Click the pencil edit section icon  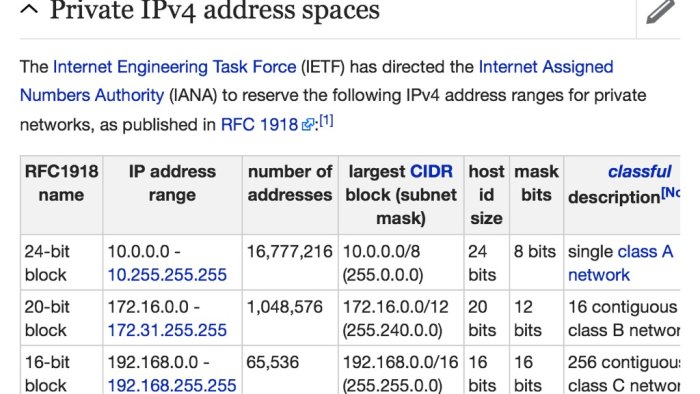pyautogui.click(x=660, y=12)
